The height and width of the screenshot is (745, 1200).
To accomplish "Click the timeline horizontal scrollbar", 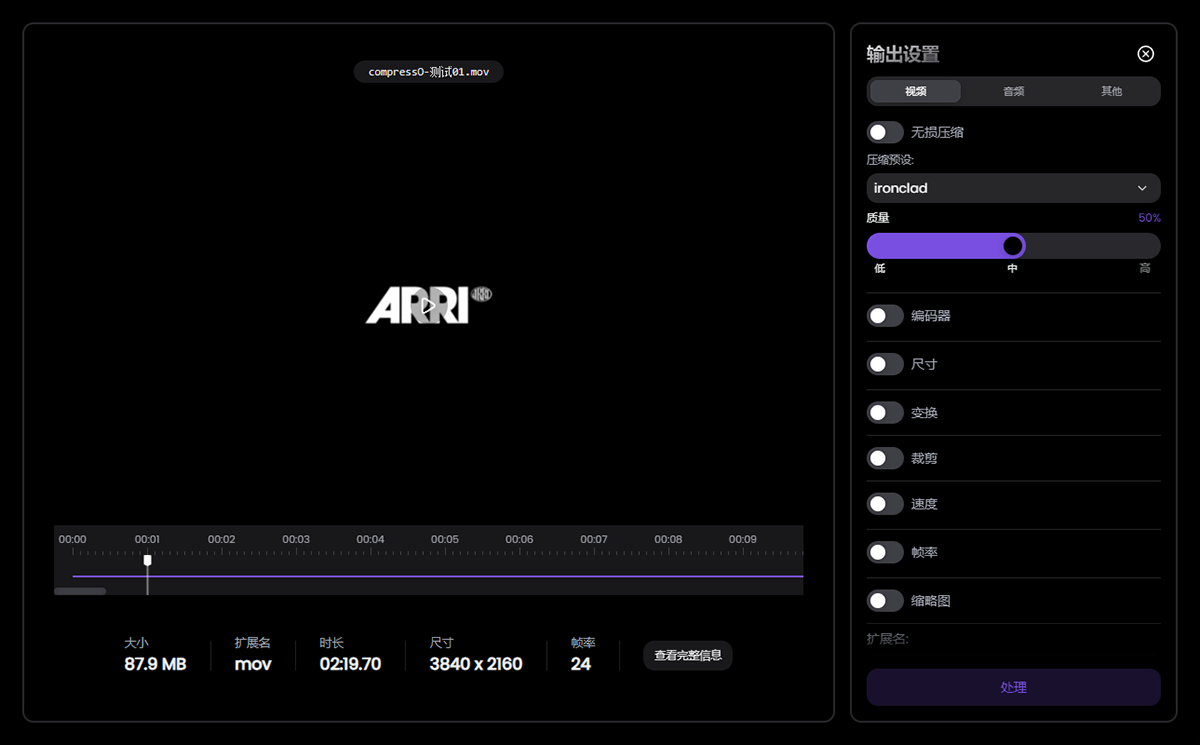I will pyautogui.click(x=80, y=591).
